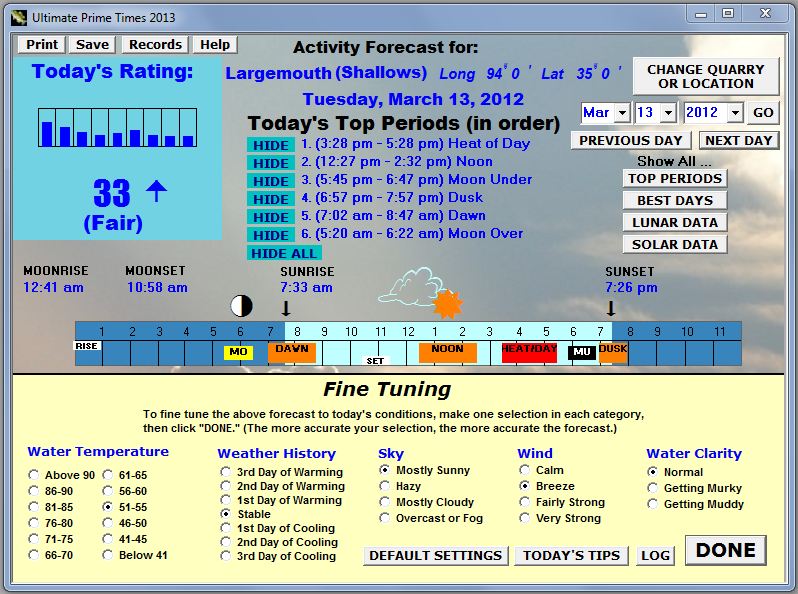Show LUNAR DATA
This screenshot has width=798, height=594.
675,222
